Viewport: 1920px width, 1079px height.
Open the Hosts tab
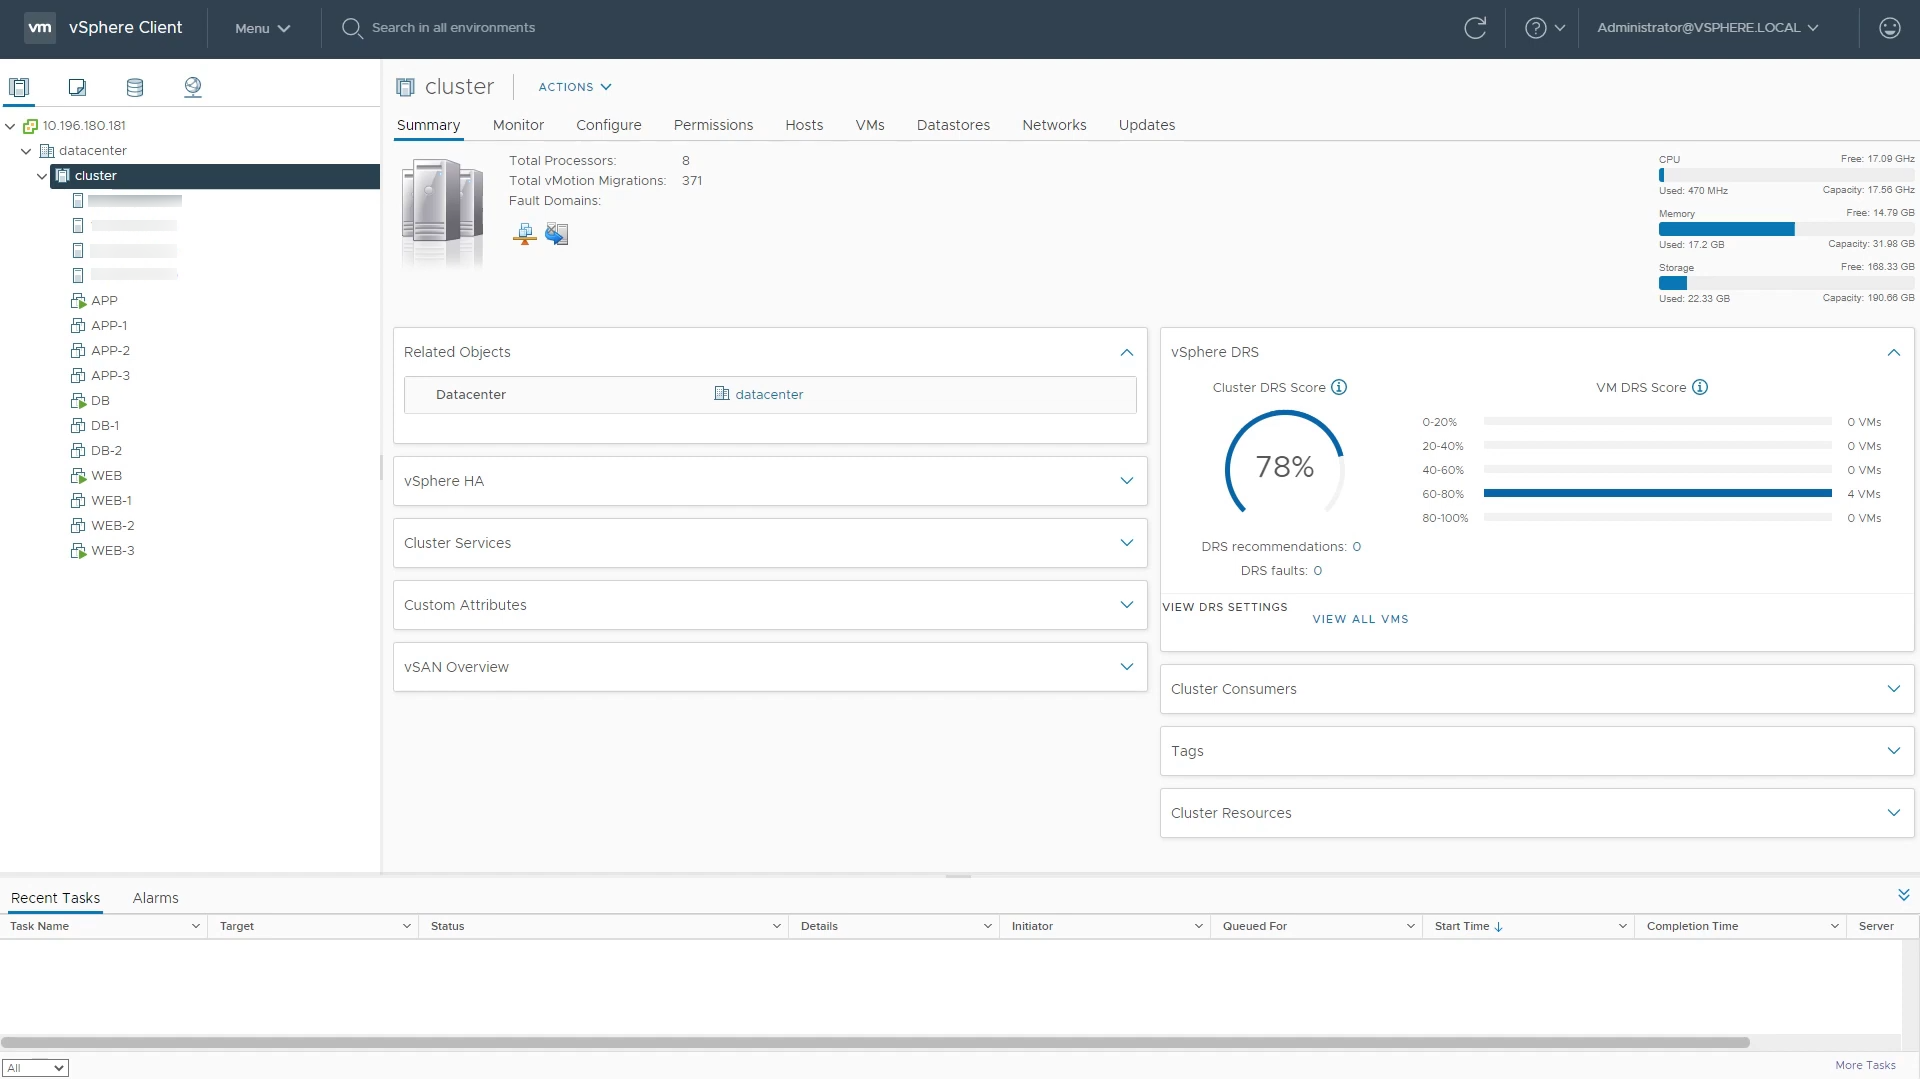pyautogui.click(x=804, y=125)
